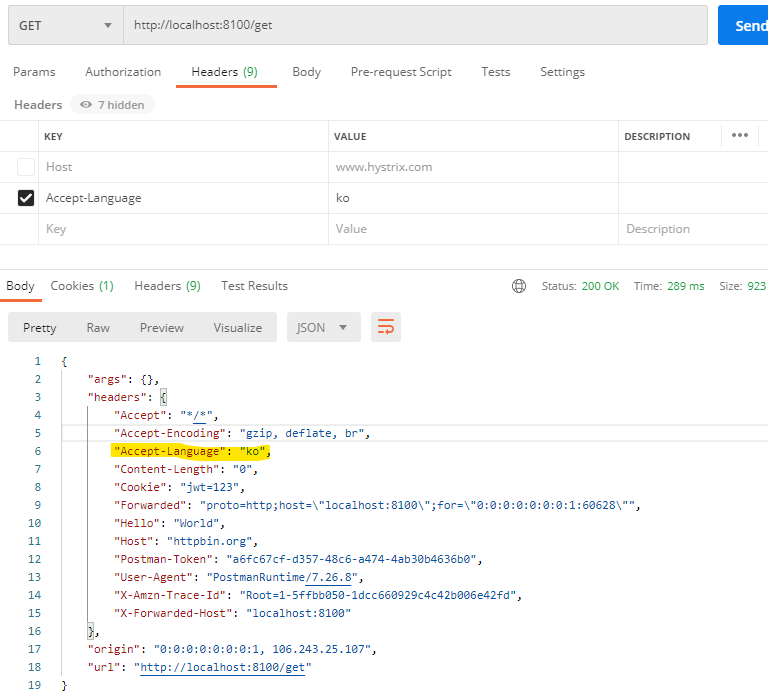Viewport: 768px width, 696px height.
Task: Click the 200 OK status text
Action: (x=600, y=286)
